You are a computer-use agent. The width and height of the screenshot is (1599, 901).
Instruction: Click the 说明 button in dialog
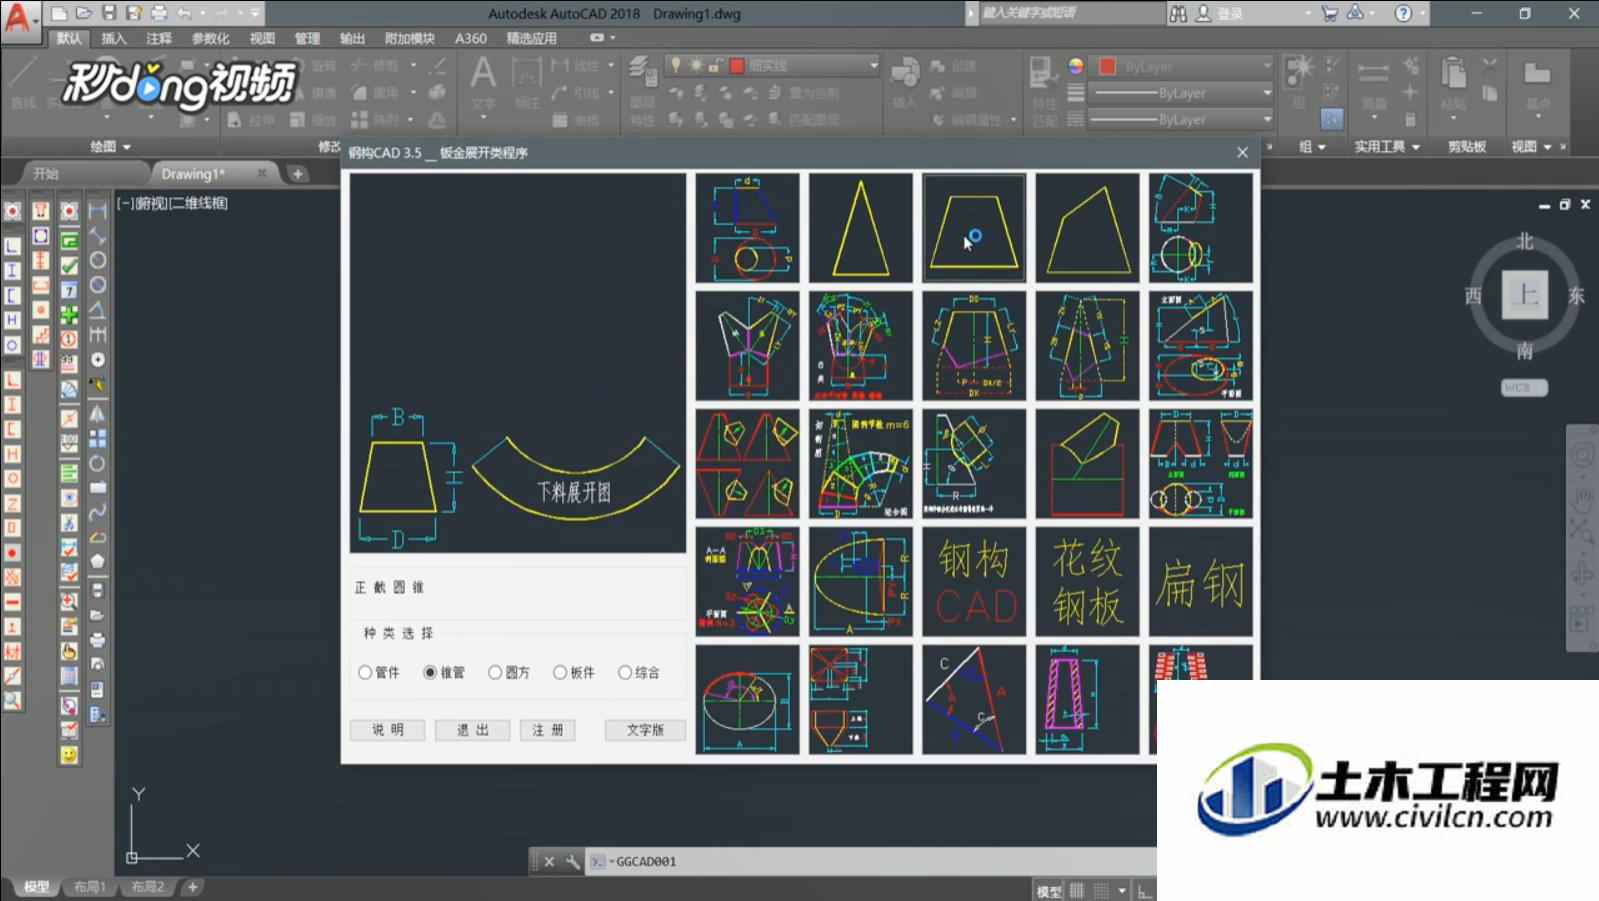click(388, 730)
